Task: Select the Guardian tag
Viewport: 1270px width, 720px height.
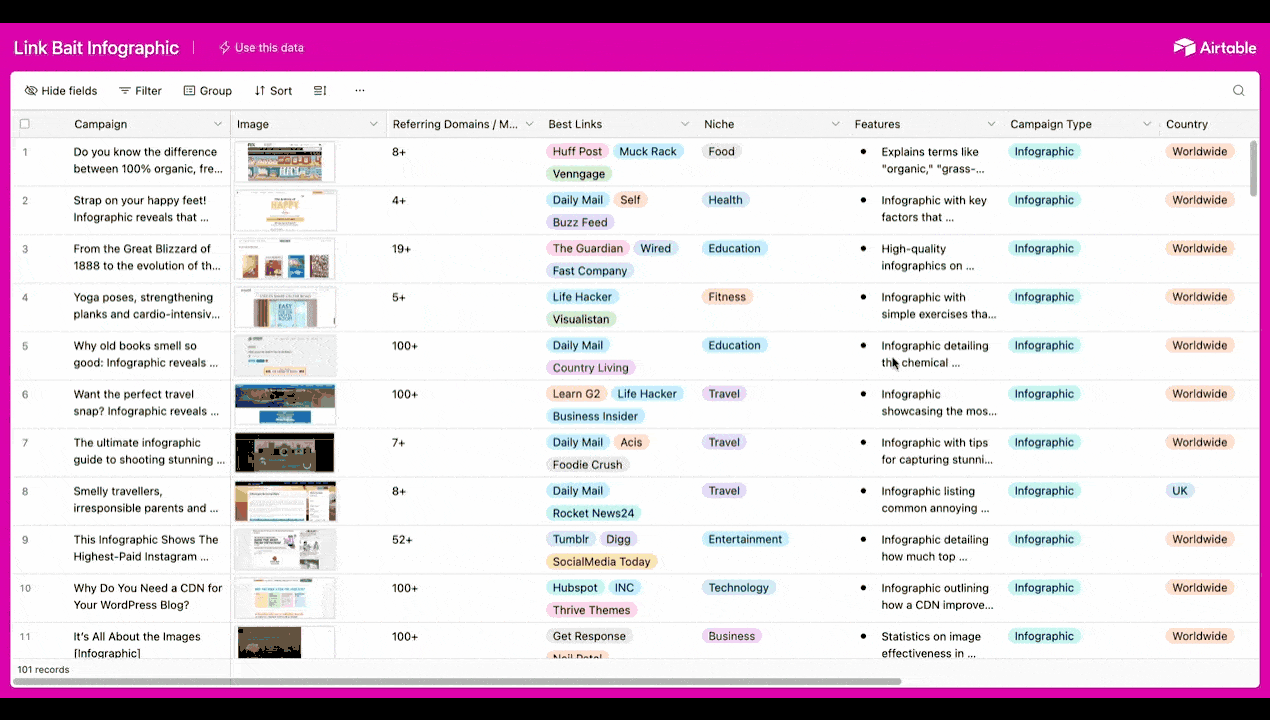Action: coord(588,249)
